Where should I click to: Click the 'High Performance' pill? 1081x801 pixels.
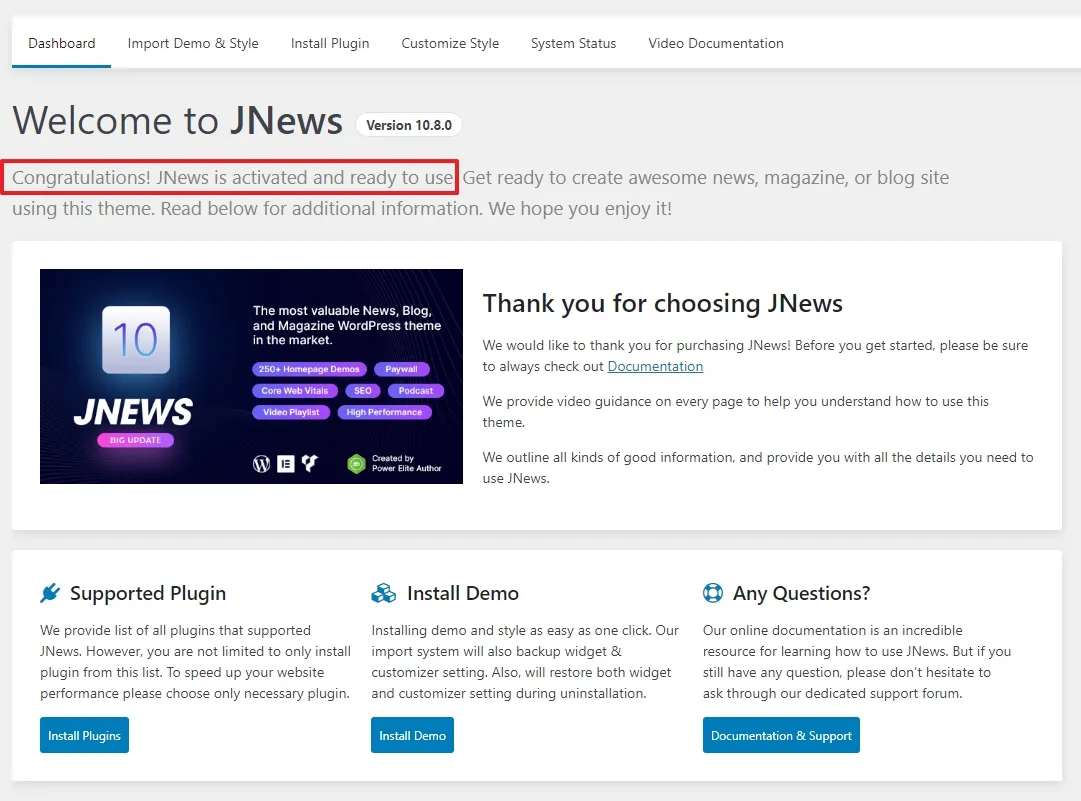384,412
